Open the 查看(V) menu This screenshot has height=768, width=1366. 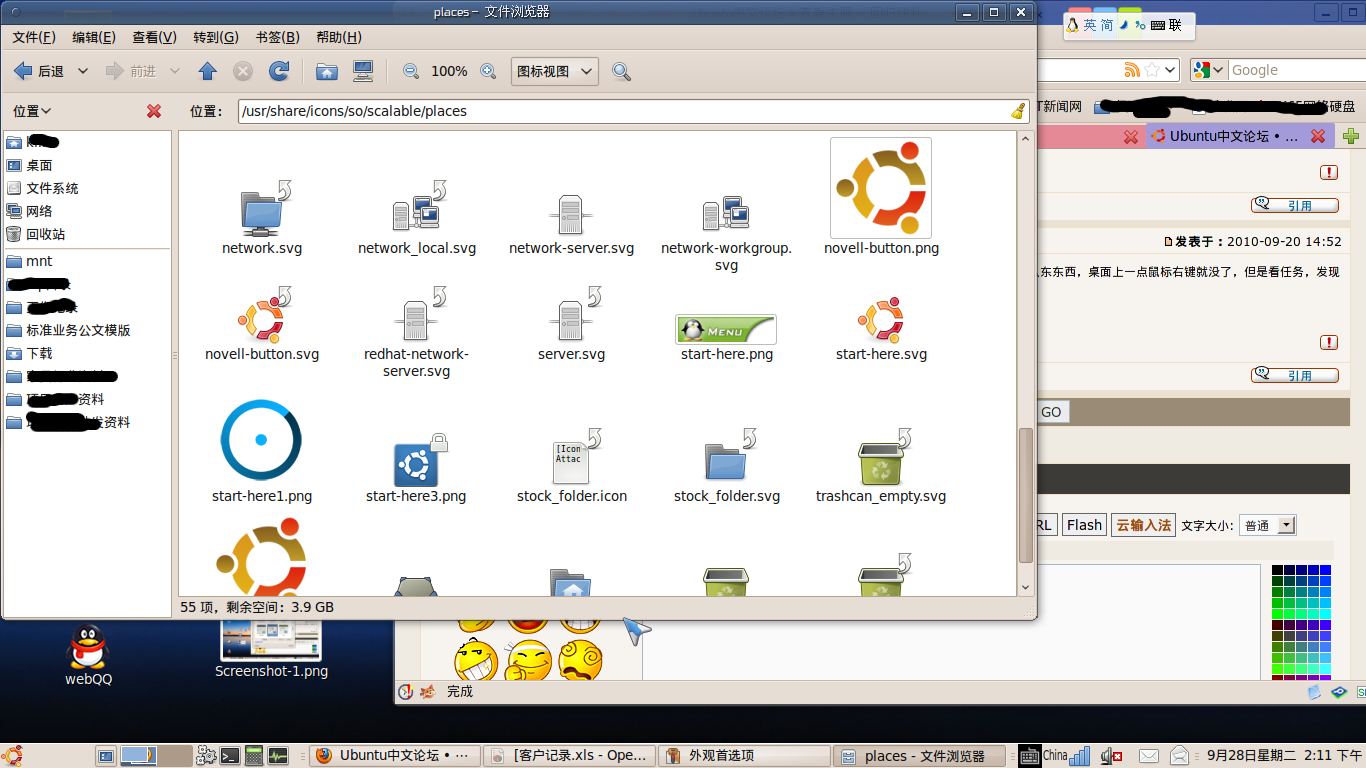(x=154, y=37)
